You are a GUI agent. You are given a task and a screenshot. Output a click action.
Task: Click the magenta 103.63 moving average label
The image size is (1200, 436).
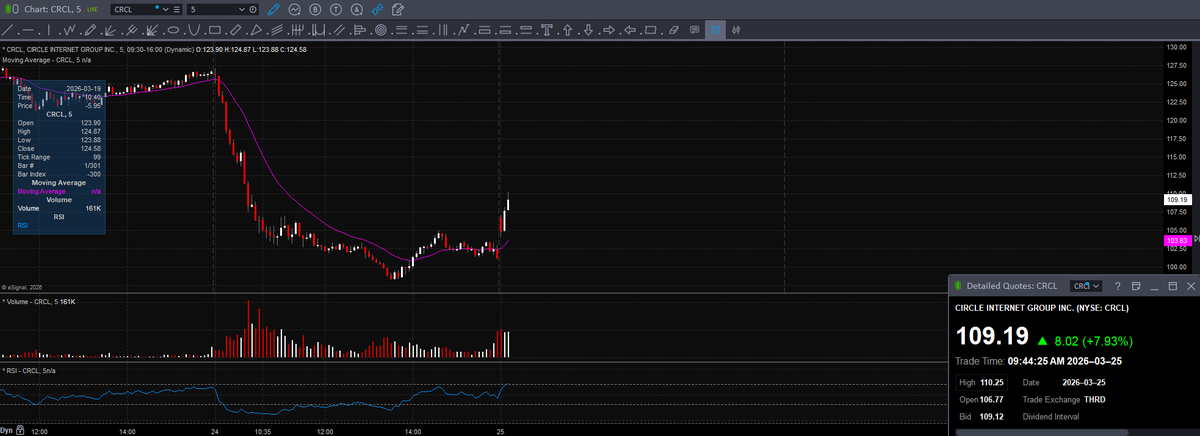coord(1176,241)
